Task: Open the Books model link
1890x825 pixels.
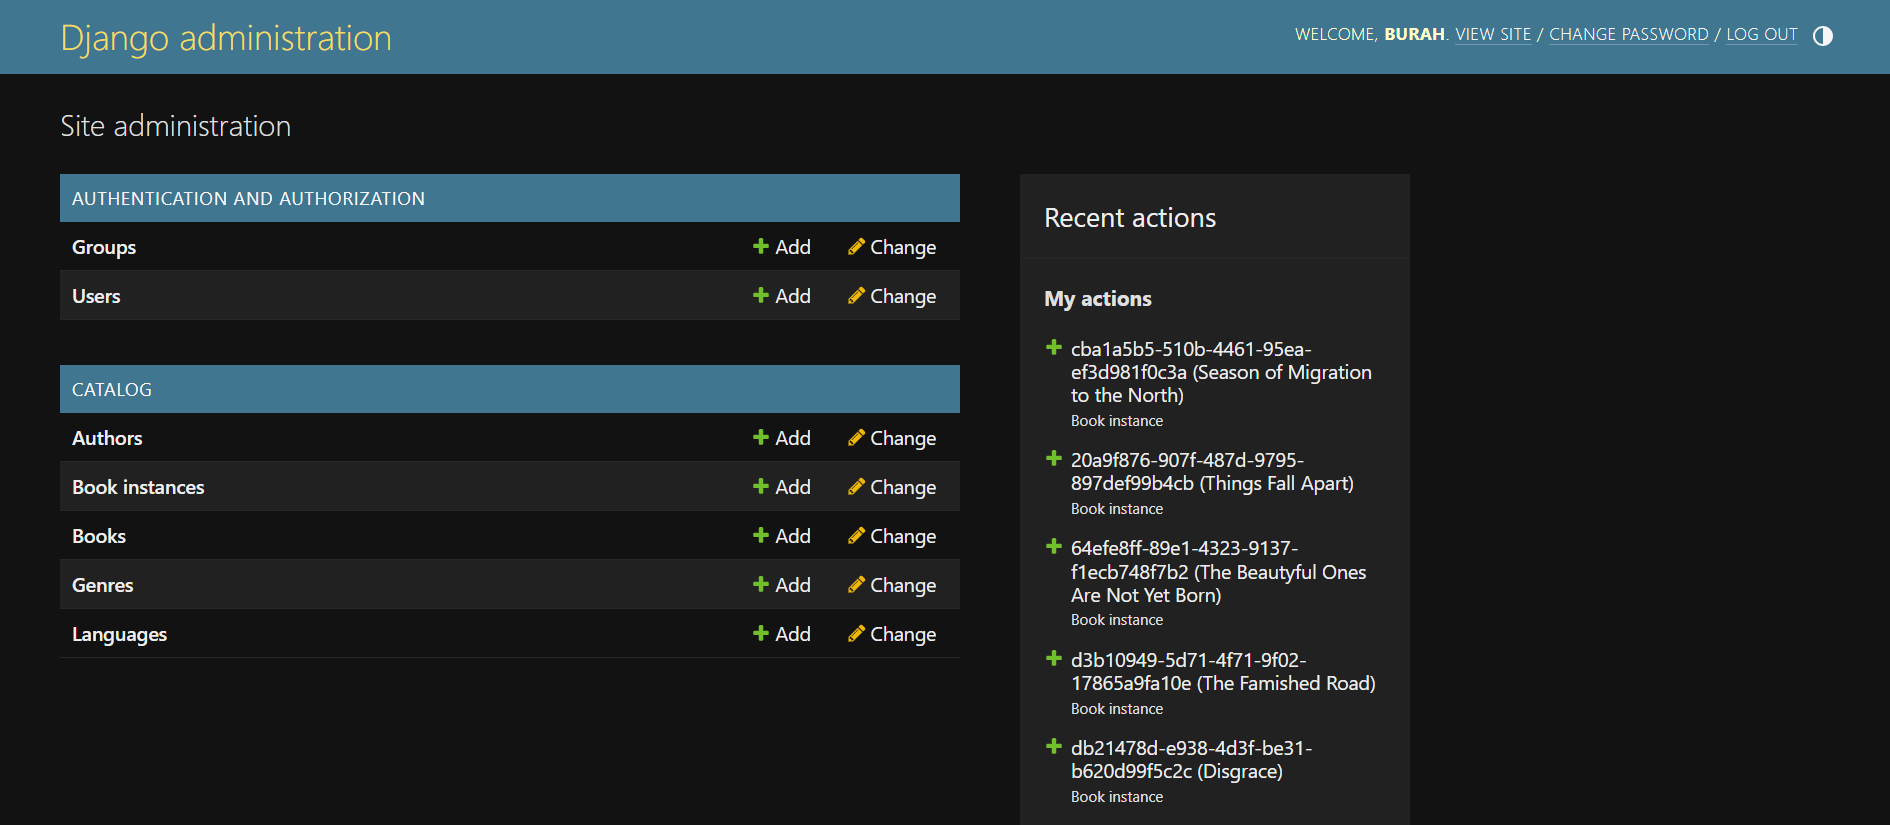Action: tap(99, 536)
